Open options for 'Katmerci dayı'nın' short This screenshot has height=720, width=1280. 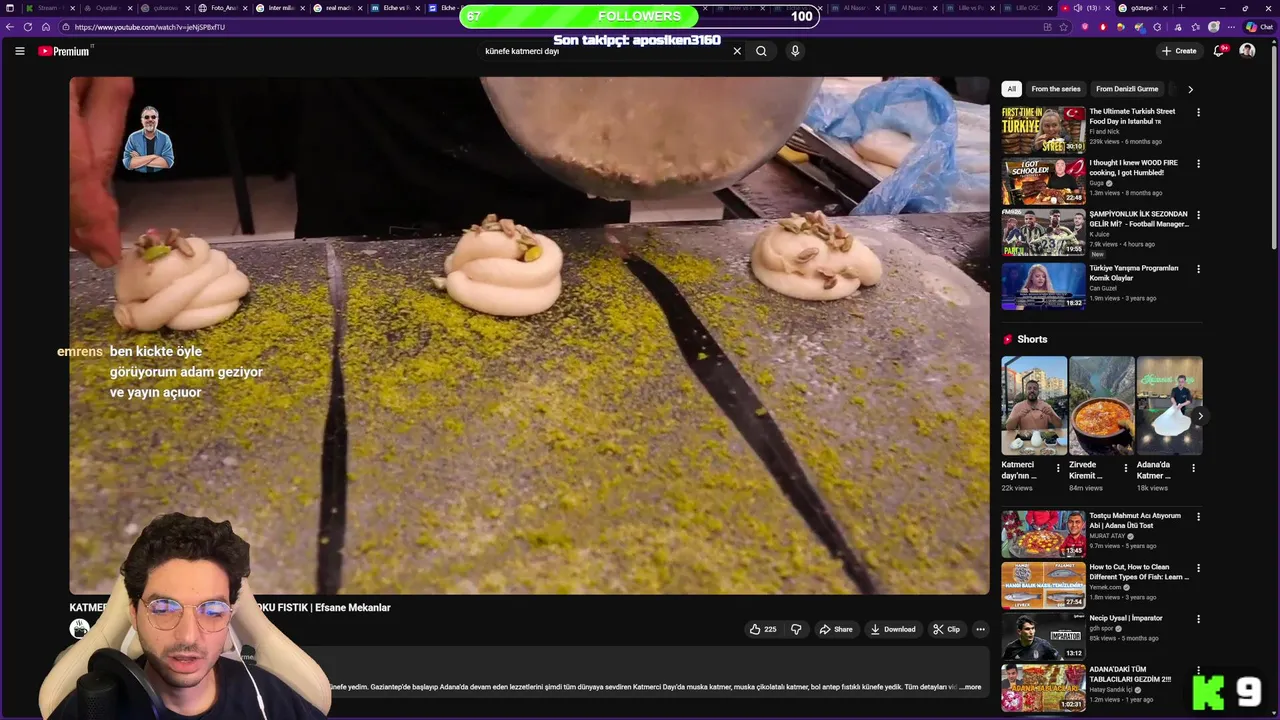tap(1058, 467)
